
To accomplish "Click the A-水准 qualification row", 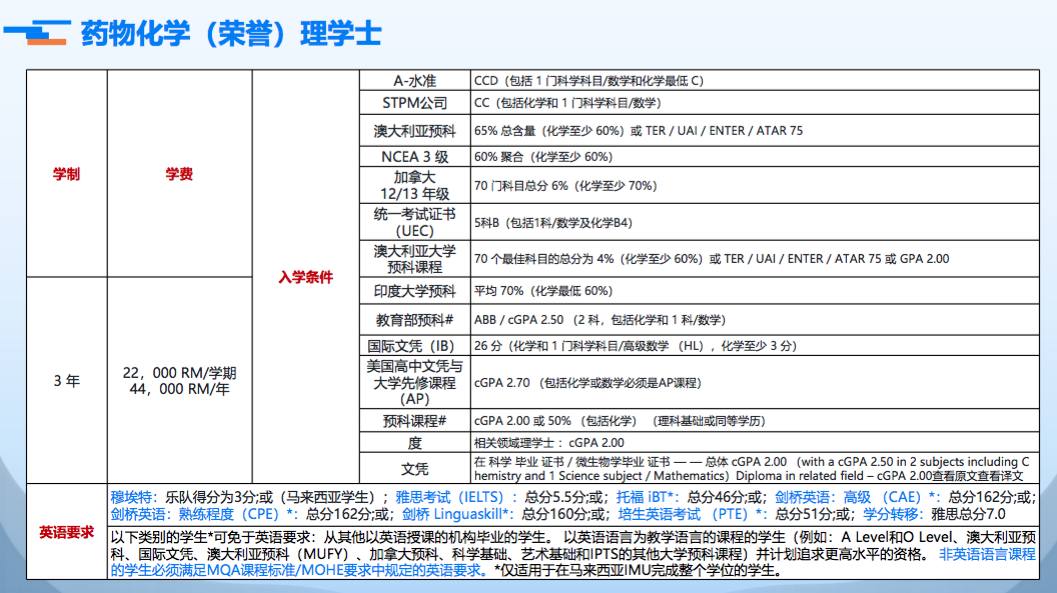I will [x=414, y=81].
